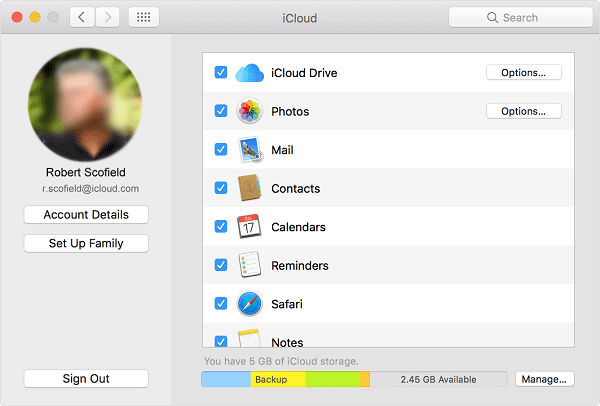This screenshot has width=600, height=406.
Task: Disable Reminders syncing checkbox
Action: 221,265
